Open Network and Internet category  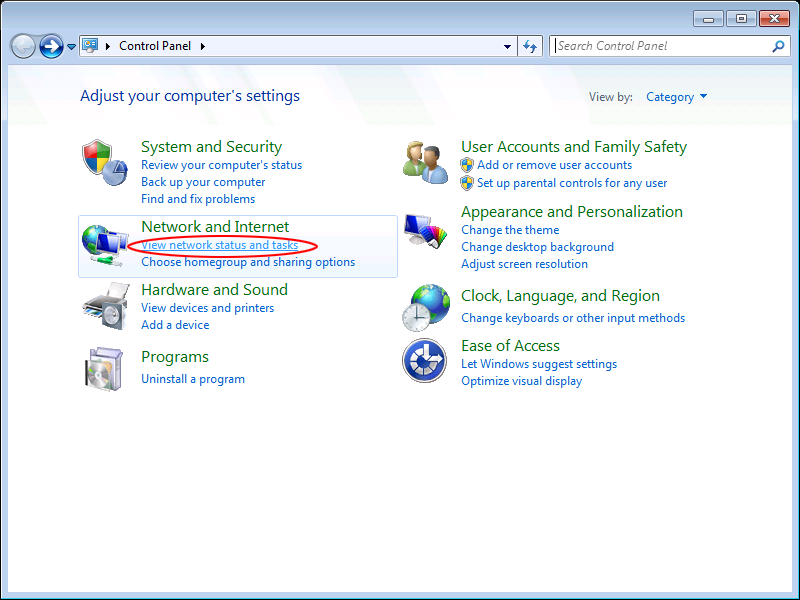215,227
